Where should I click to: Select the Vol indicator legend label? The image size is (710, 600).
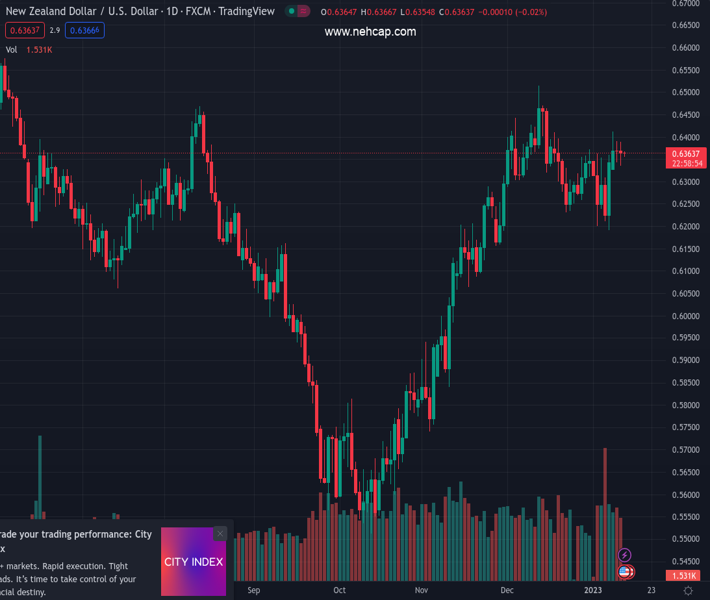coord(12,49)
